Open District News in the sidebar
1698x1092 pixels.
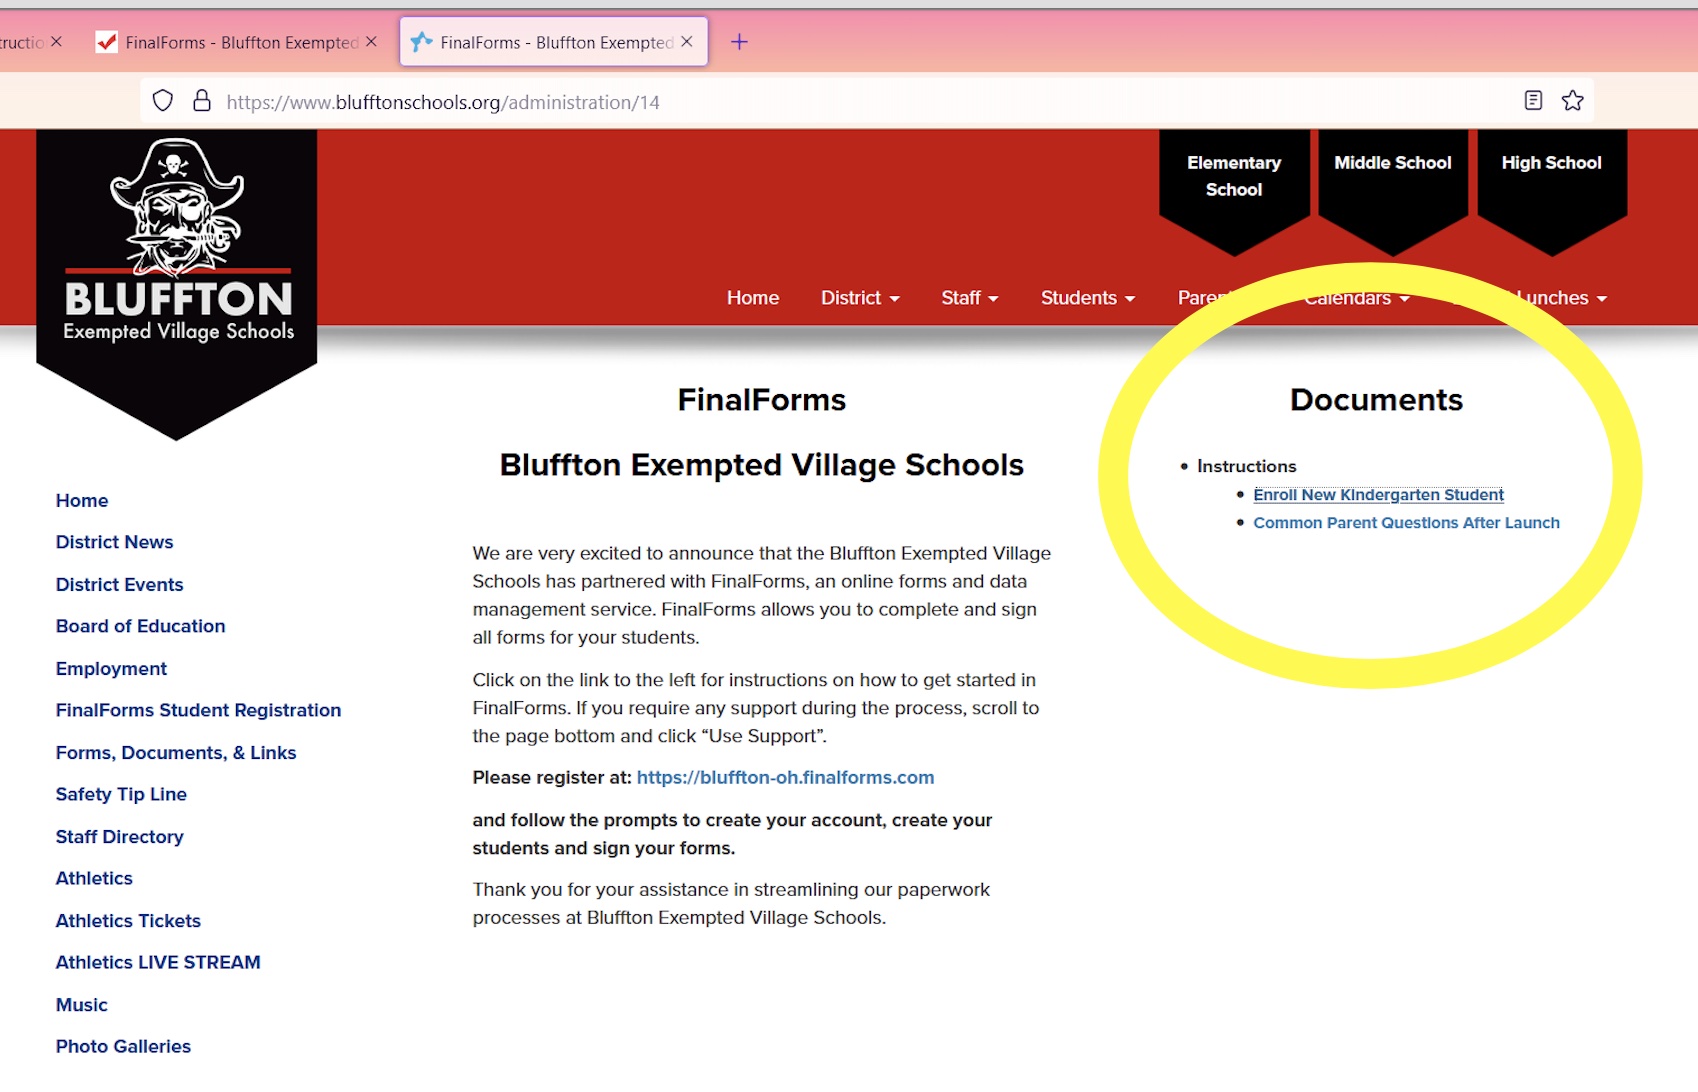pyautogui.click(x=114, y=542)
